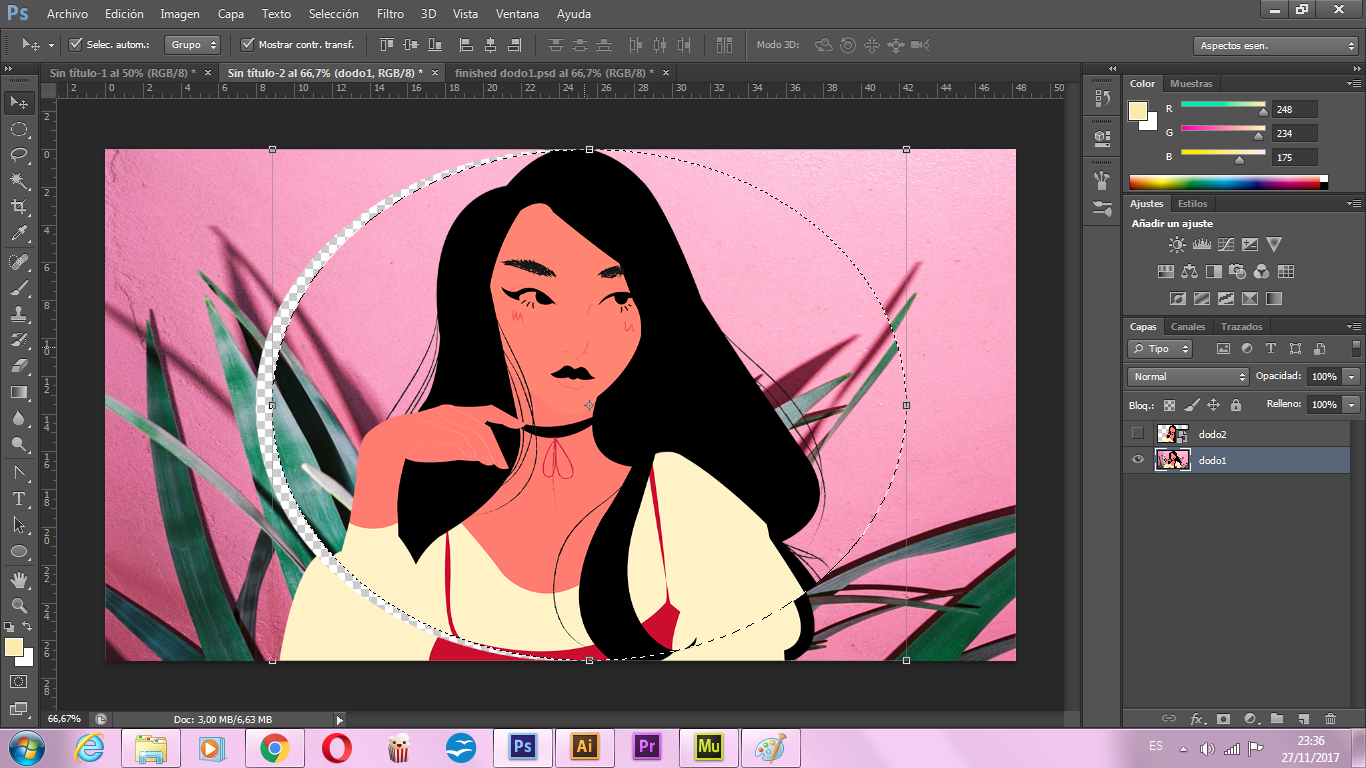Open the Relleno dropdown arrow
The width and height of the screenshot is (1366, 768).
click(1352, 405)
